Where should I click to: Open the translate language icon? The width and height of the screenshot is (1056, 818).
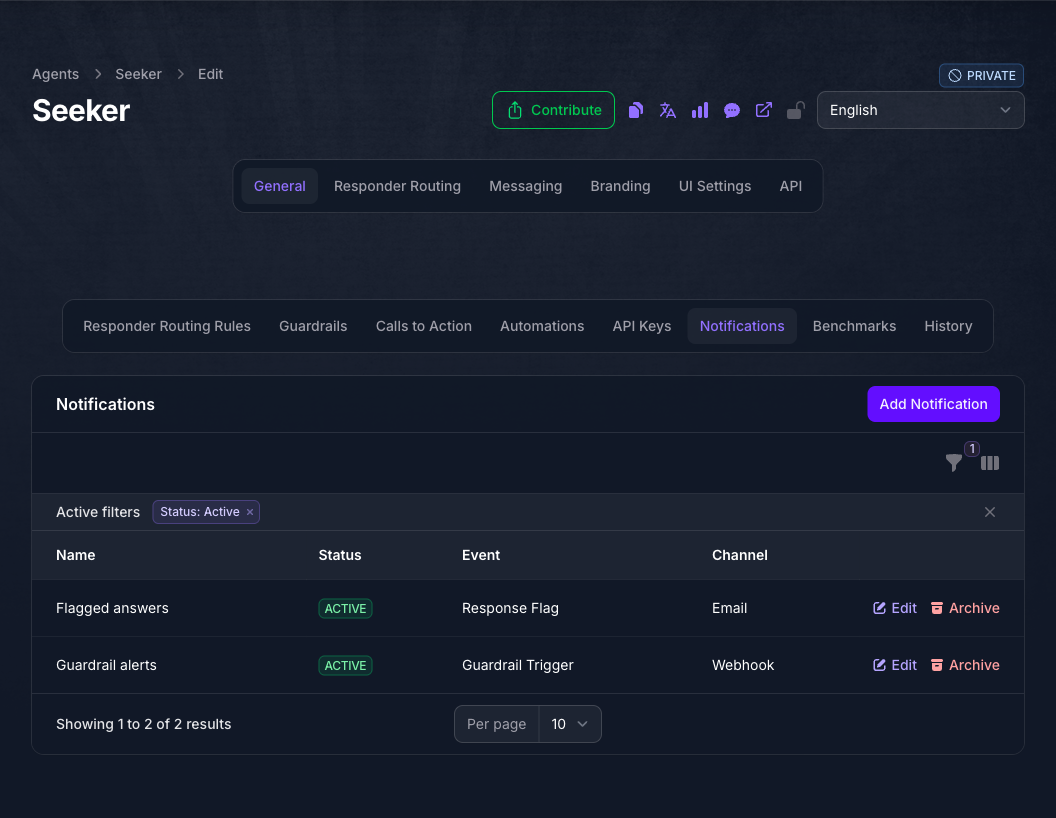pyautogui.click(x=667, y=110)
